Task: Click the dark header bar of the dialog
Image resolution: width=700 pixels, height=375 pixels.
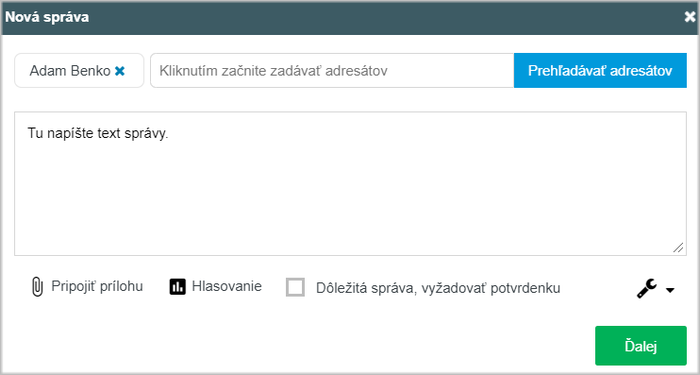Action: coord(350,17)
